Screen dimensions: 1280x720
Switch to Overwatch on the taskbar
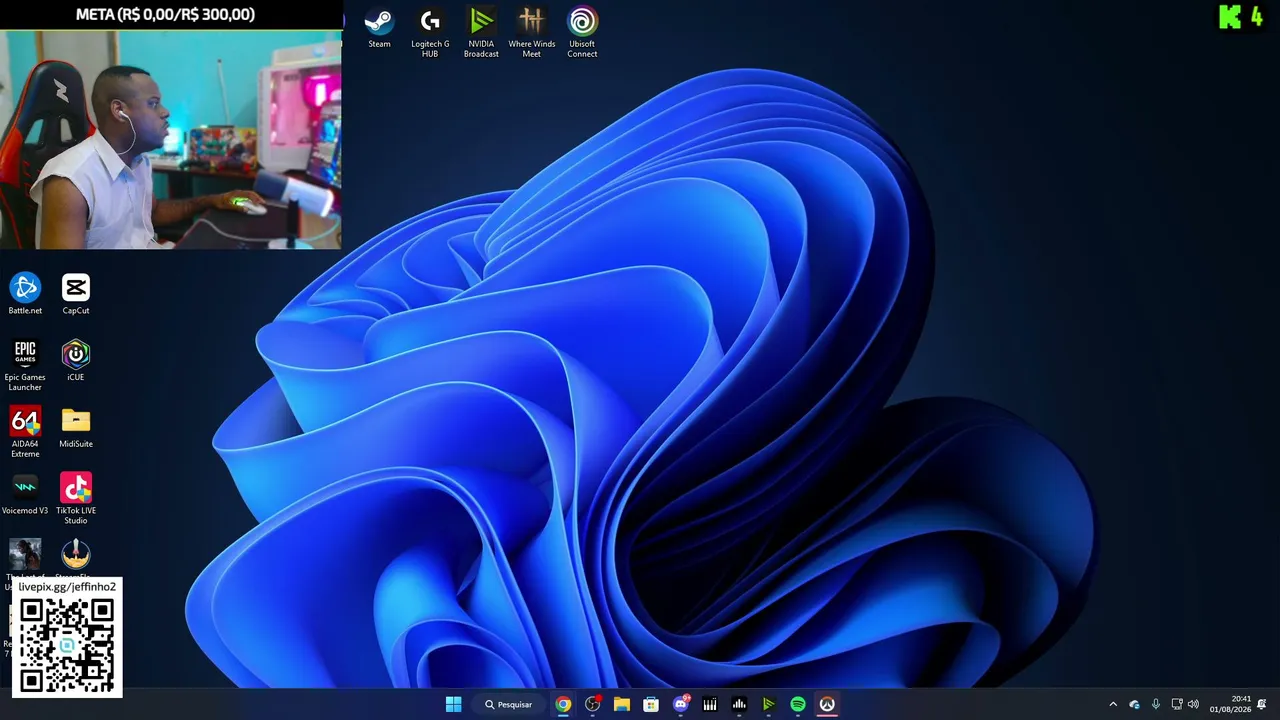tap(827, 704)
